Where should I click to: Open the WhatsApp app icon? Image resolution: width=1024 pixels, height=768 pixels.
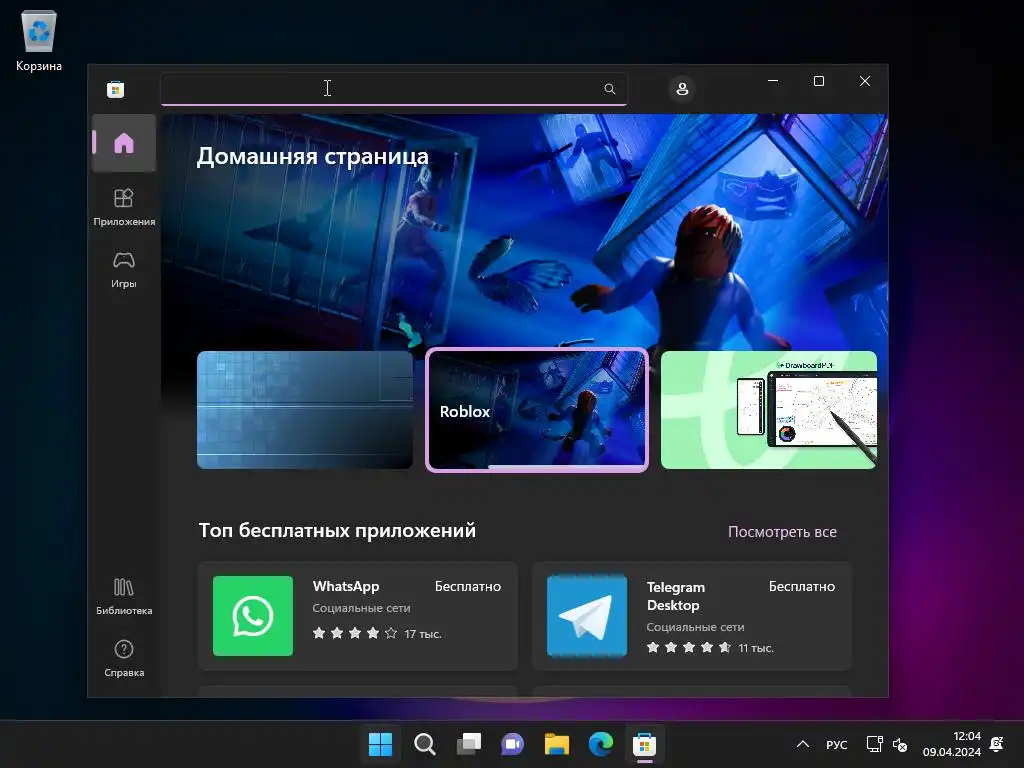[x=253, y=615]
